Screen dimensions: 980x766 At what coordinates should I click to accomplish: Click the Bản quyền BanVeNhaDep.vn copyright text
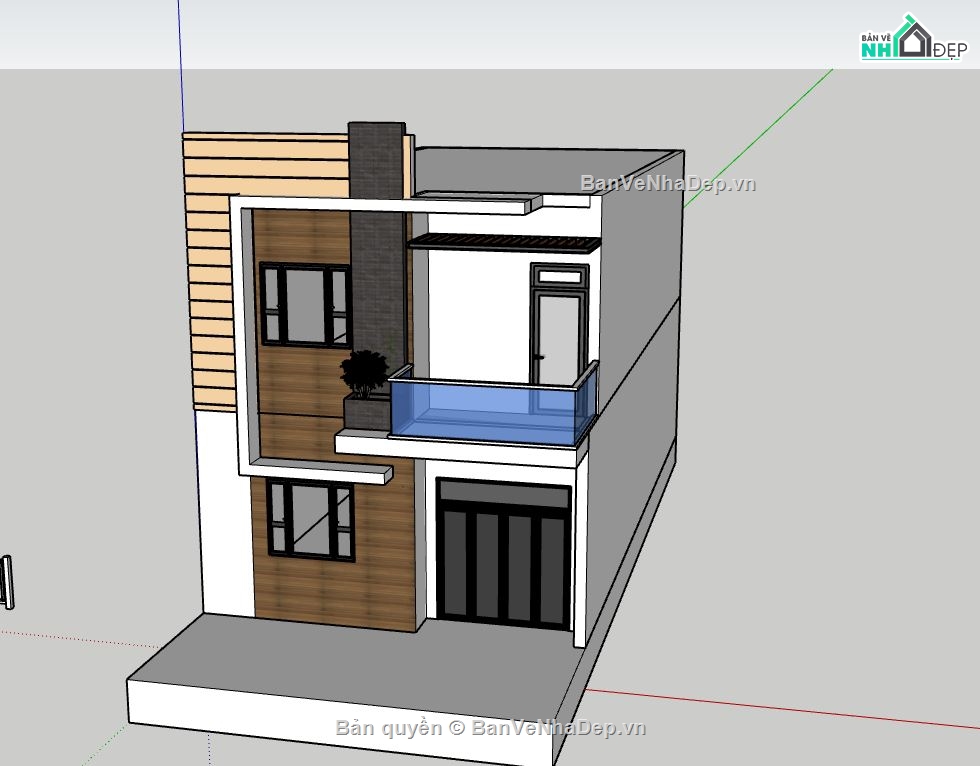[491, 728]
